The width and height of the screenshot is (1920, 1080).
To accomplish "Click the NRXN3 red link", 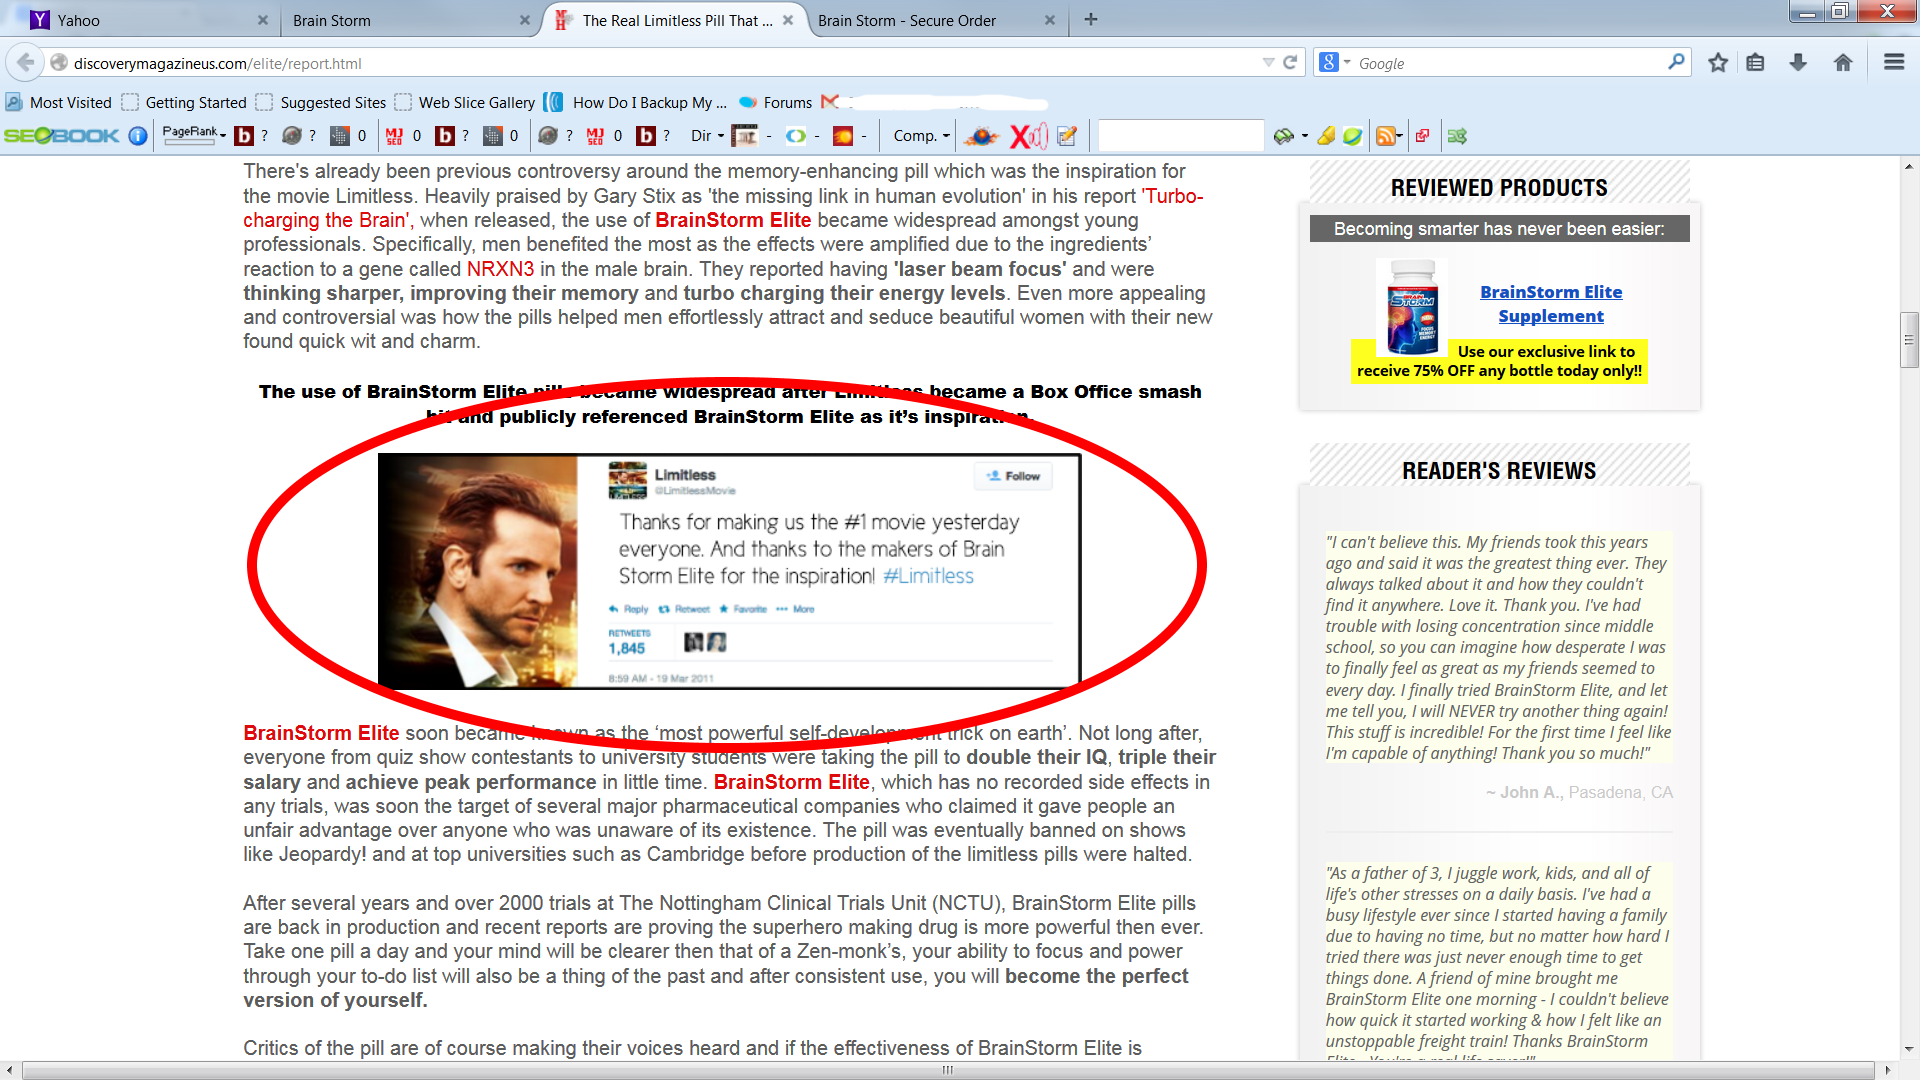I will tap(500, 269).
